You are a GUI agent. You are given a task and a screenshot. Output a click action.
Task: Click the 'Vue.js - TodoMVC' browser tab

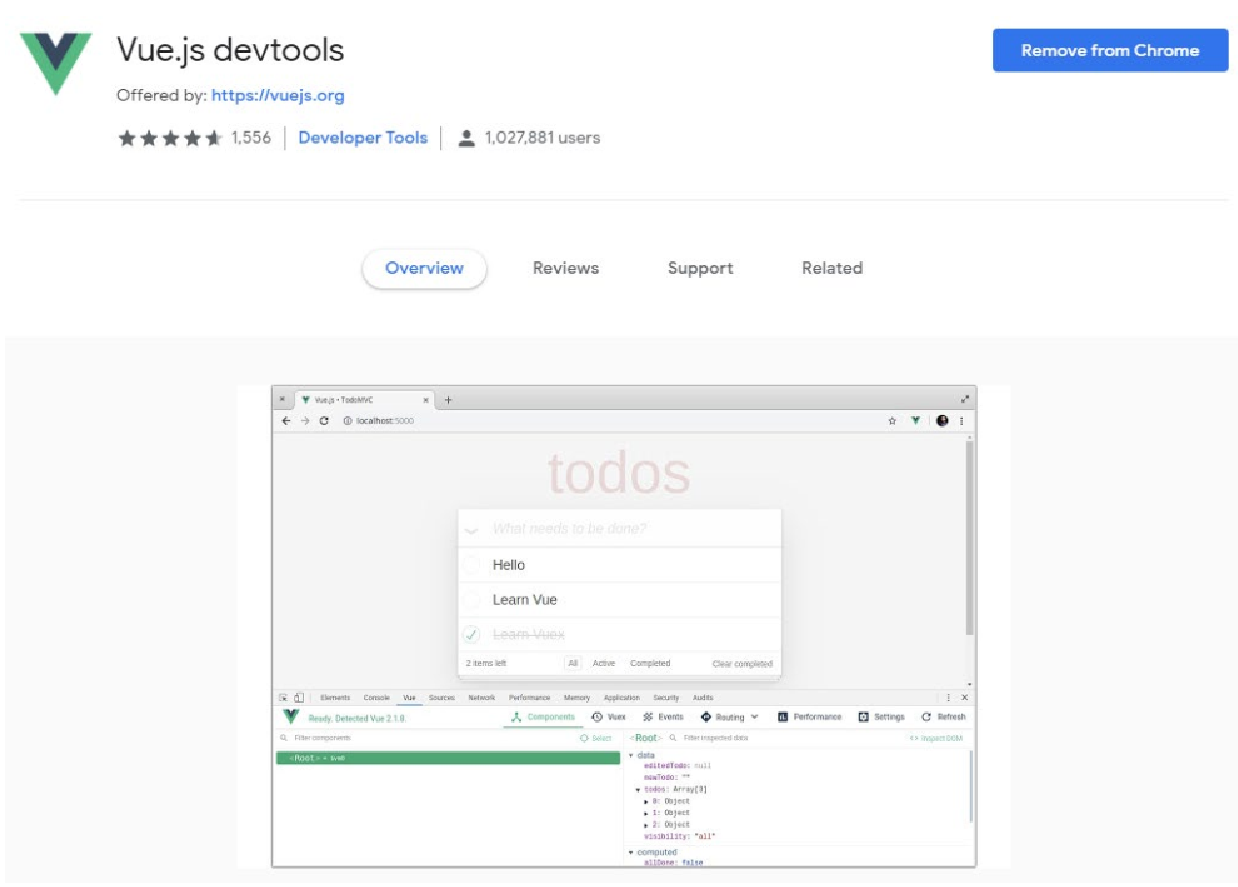pyautogui.click(x=365, y=400)
